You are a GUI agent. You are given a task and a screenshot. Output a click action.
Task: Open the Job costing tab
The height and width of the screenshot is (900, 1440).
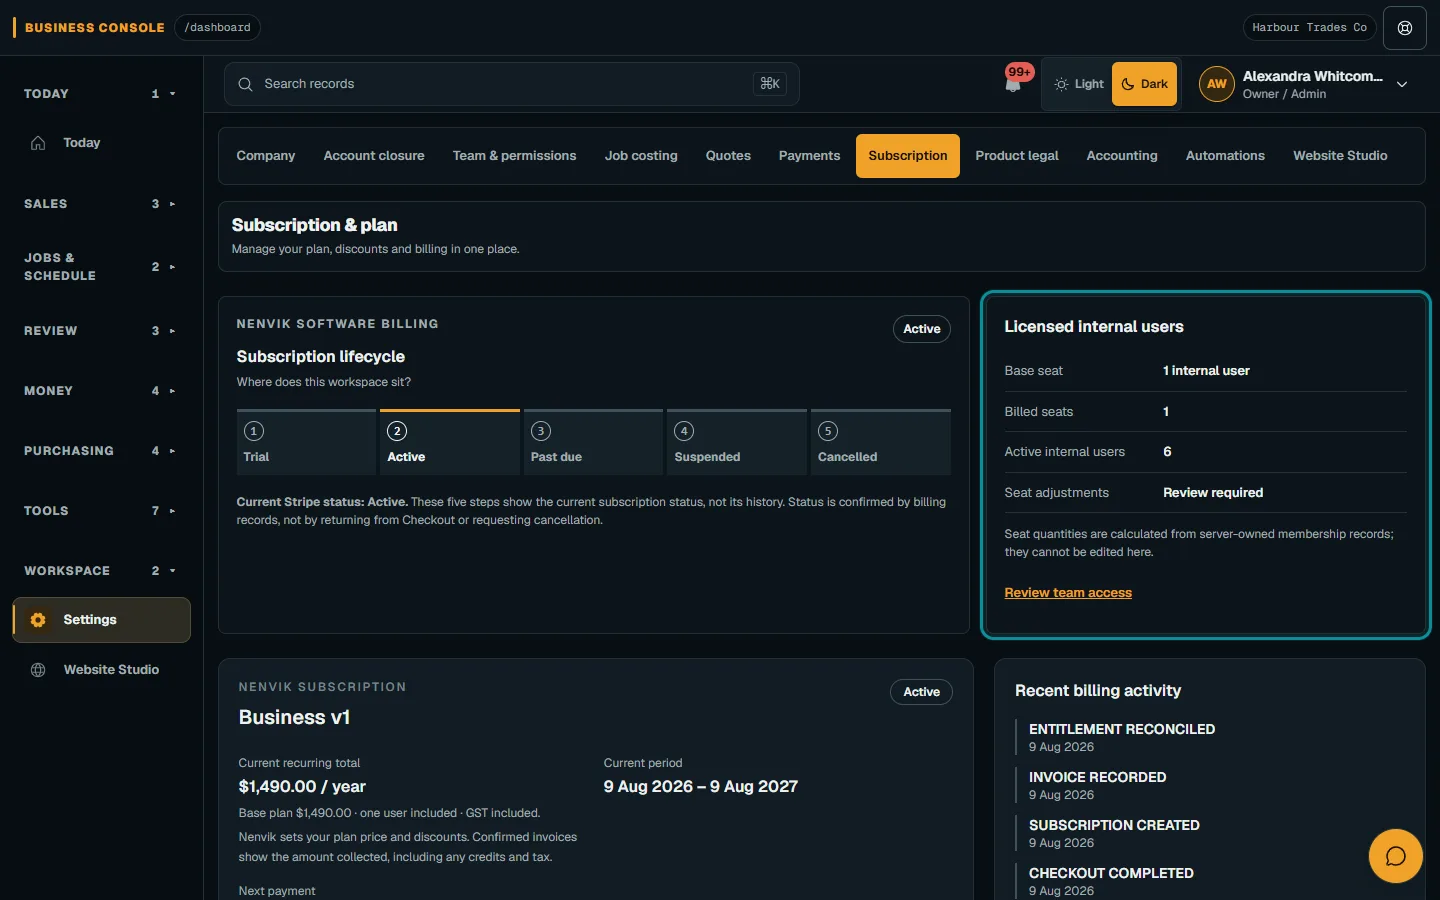point(641,156)
